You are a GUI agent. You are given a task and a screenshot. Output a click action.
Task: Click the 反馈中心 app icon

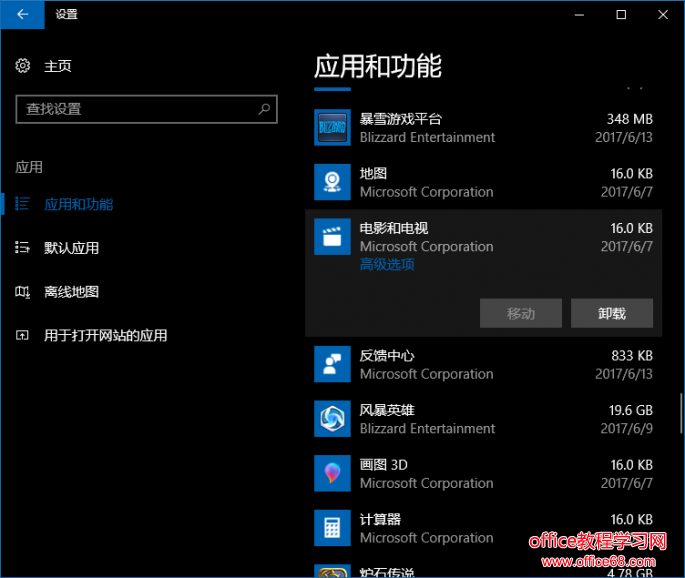pyautogui.click(x=332, y=364)
